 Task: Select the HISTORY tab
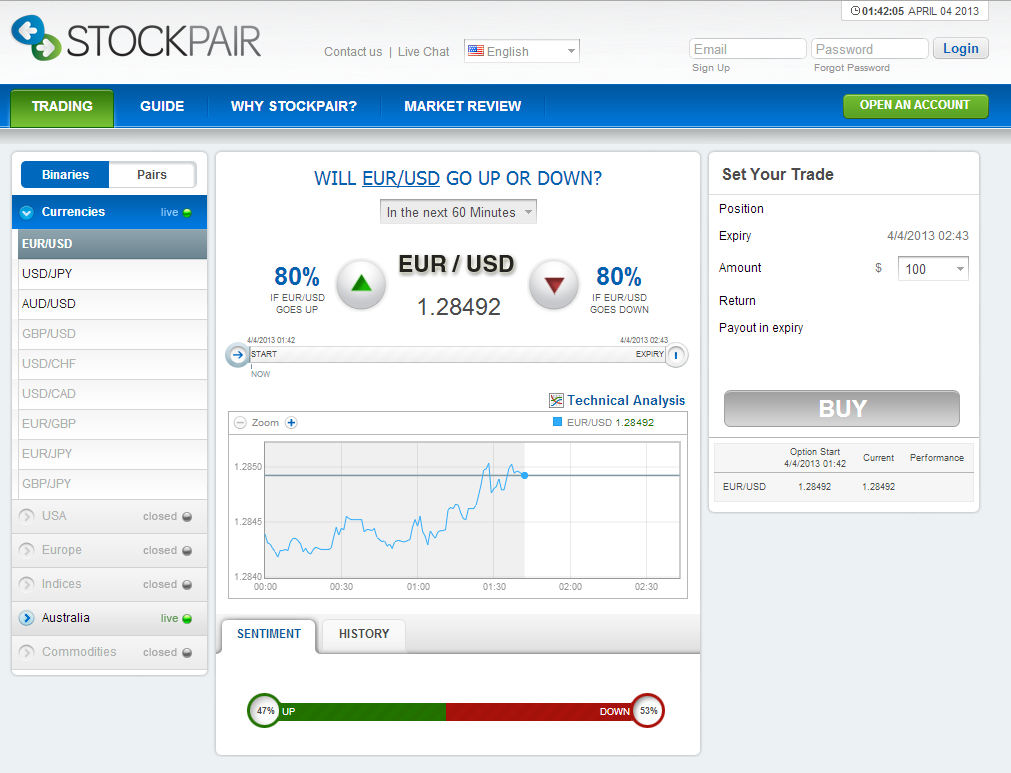tap(364, 634)
